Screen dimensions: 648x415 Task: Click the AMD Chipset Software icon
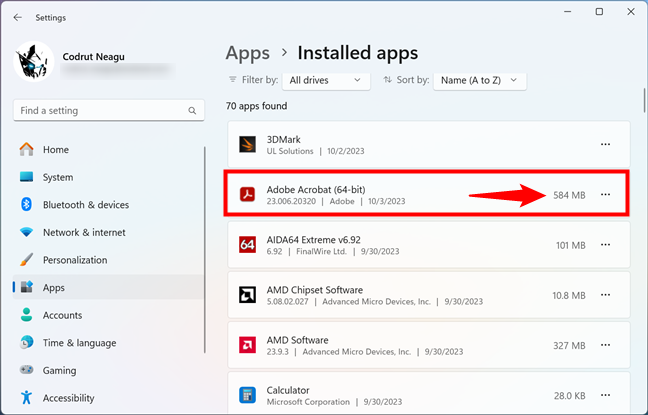[247, 295]
